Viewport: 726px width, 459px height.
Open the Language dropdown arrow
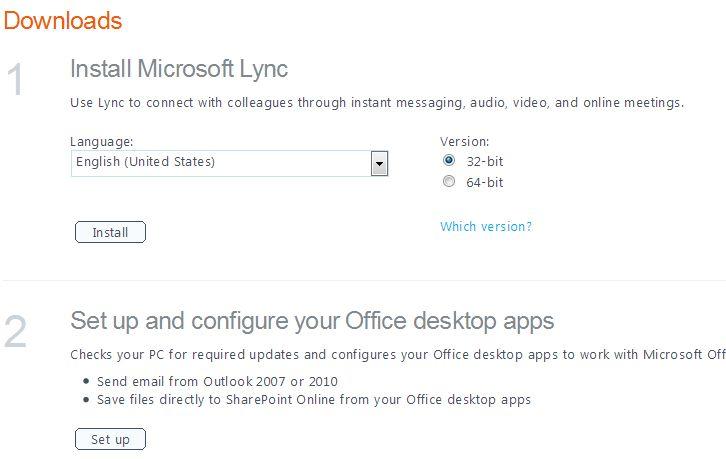click(x=379, y=163)
